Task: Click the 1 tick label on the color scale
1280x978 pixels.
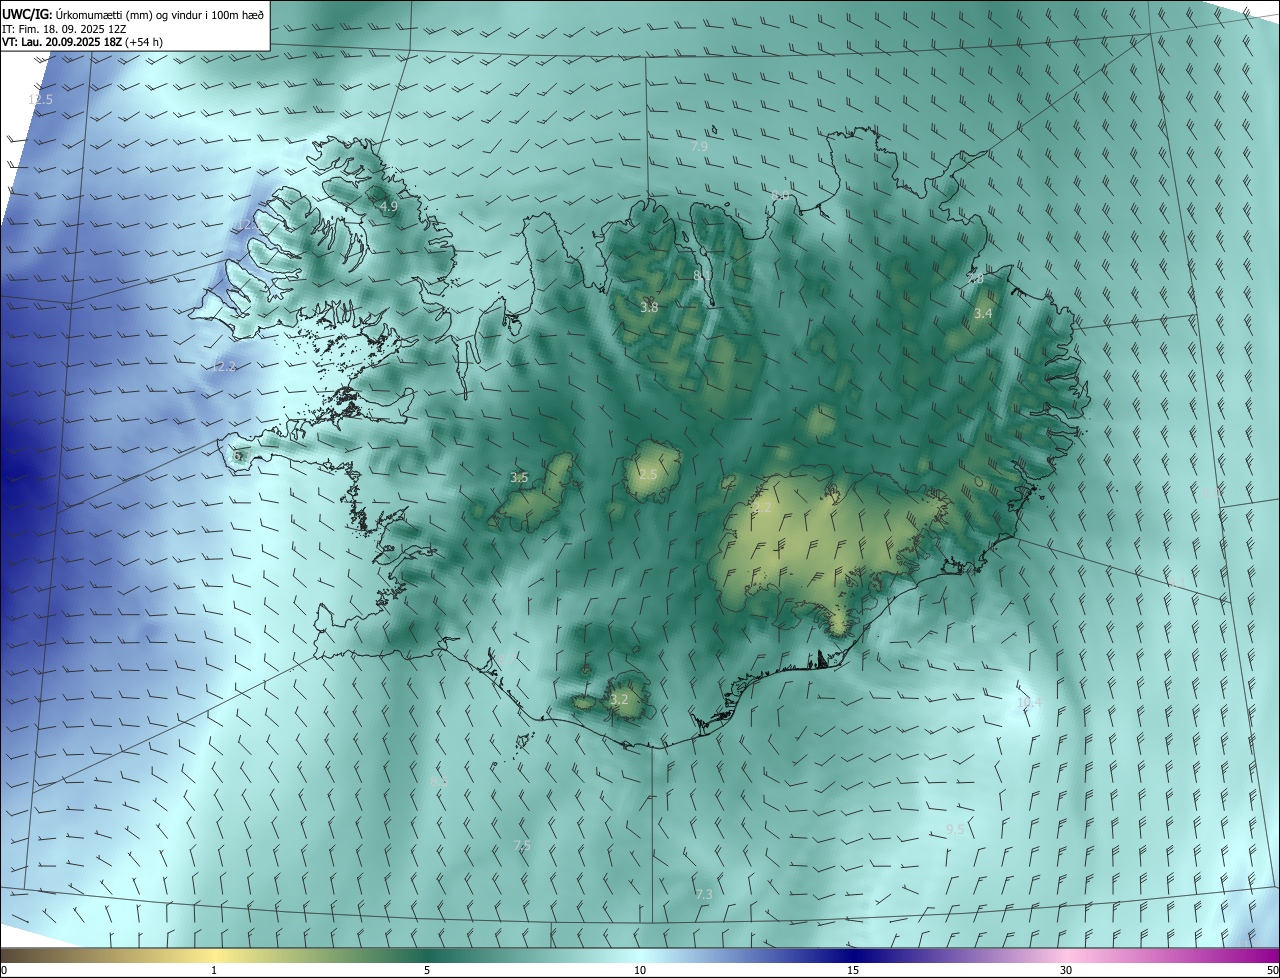Action: [214, 970]
